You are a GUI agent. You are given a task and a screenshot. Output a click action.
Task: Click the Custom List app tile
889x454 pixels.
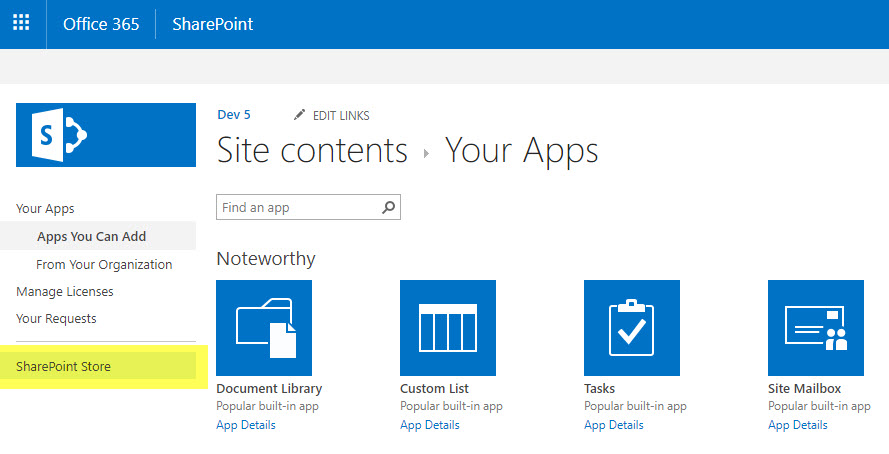(x=448, y=328)
